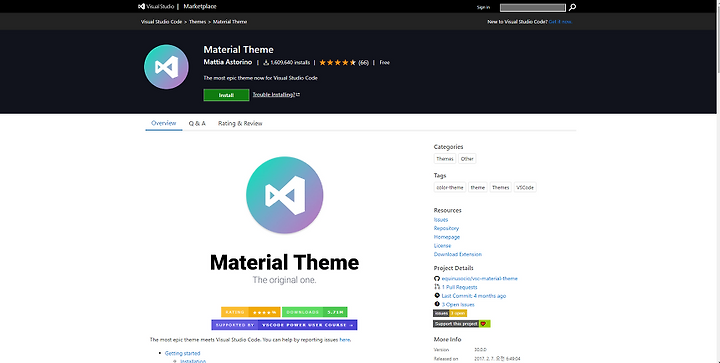The height and width of the screenshot is (363, 720).
Task: Open the License resource link
Action: click(x=442, y=246)
